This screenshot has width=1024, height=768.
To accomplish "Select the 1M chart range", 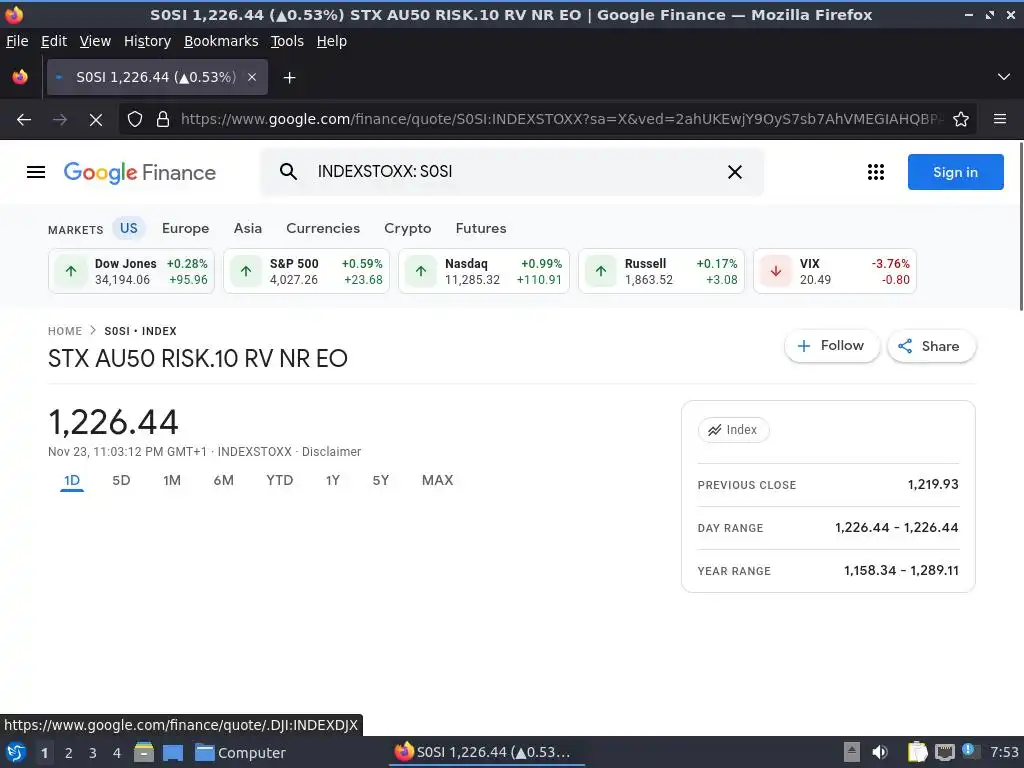I will click(x=172, y=481).
